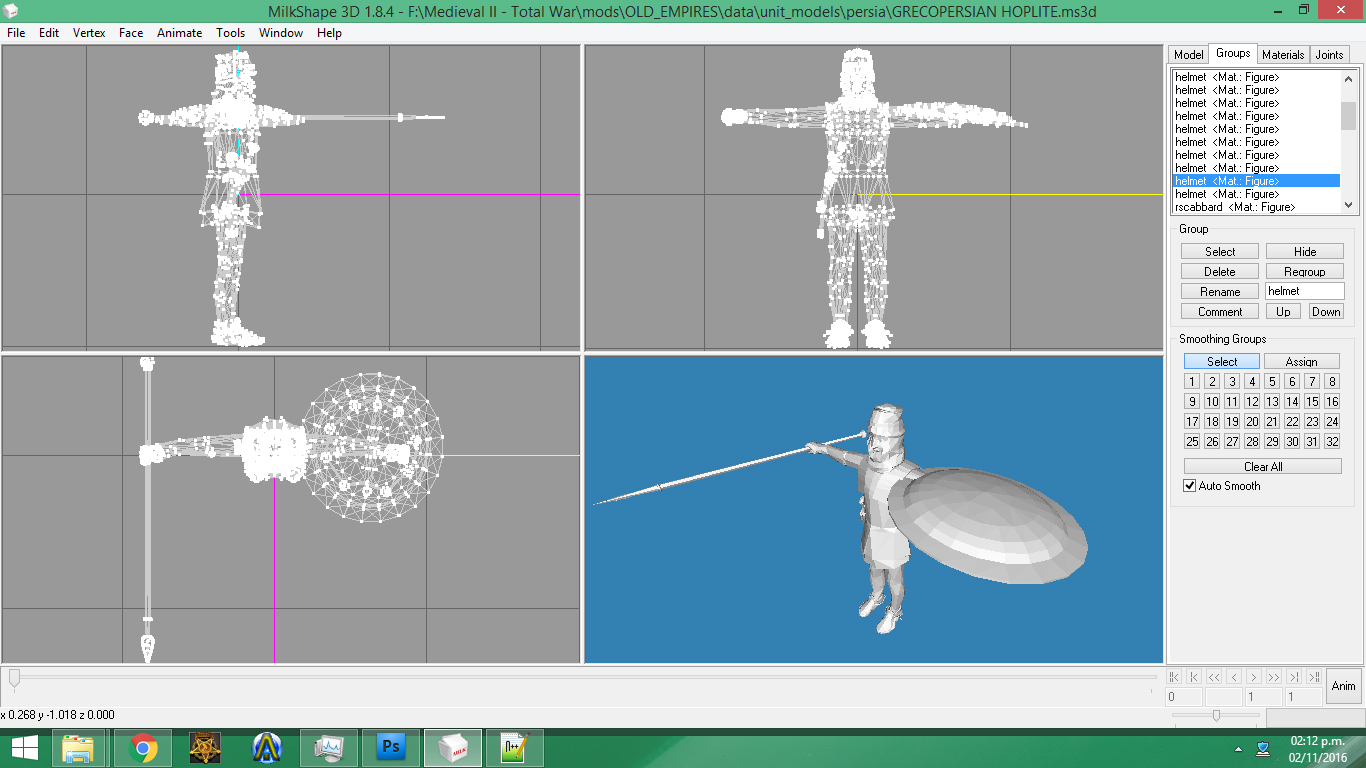The height and width of the screenshot is (768, 1366).
Task: Step to previous keyframe button
Action: point(1194,676)
